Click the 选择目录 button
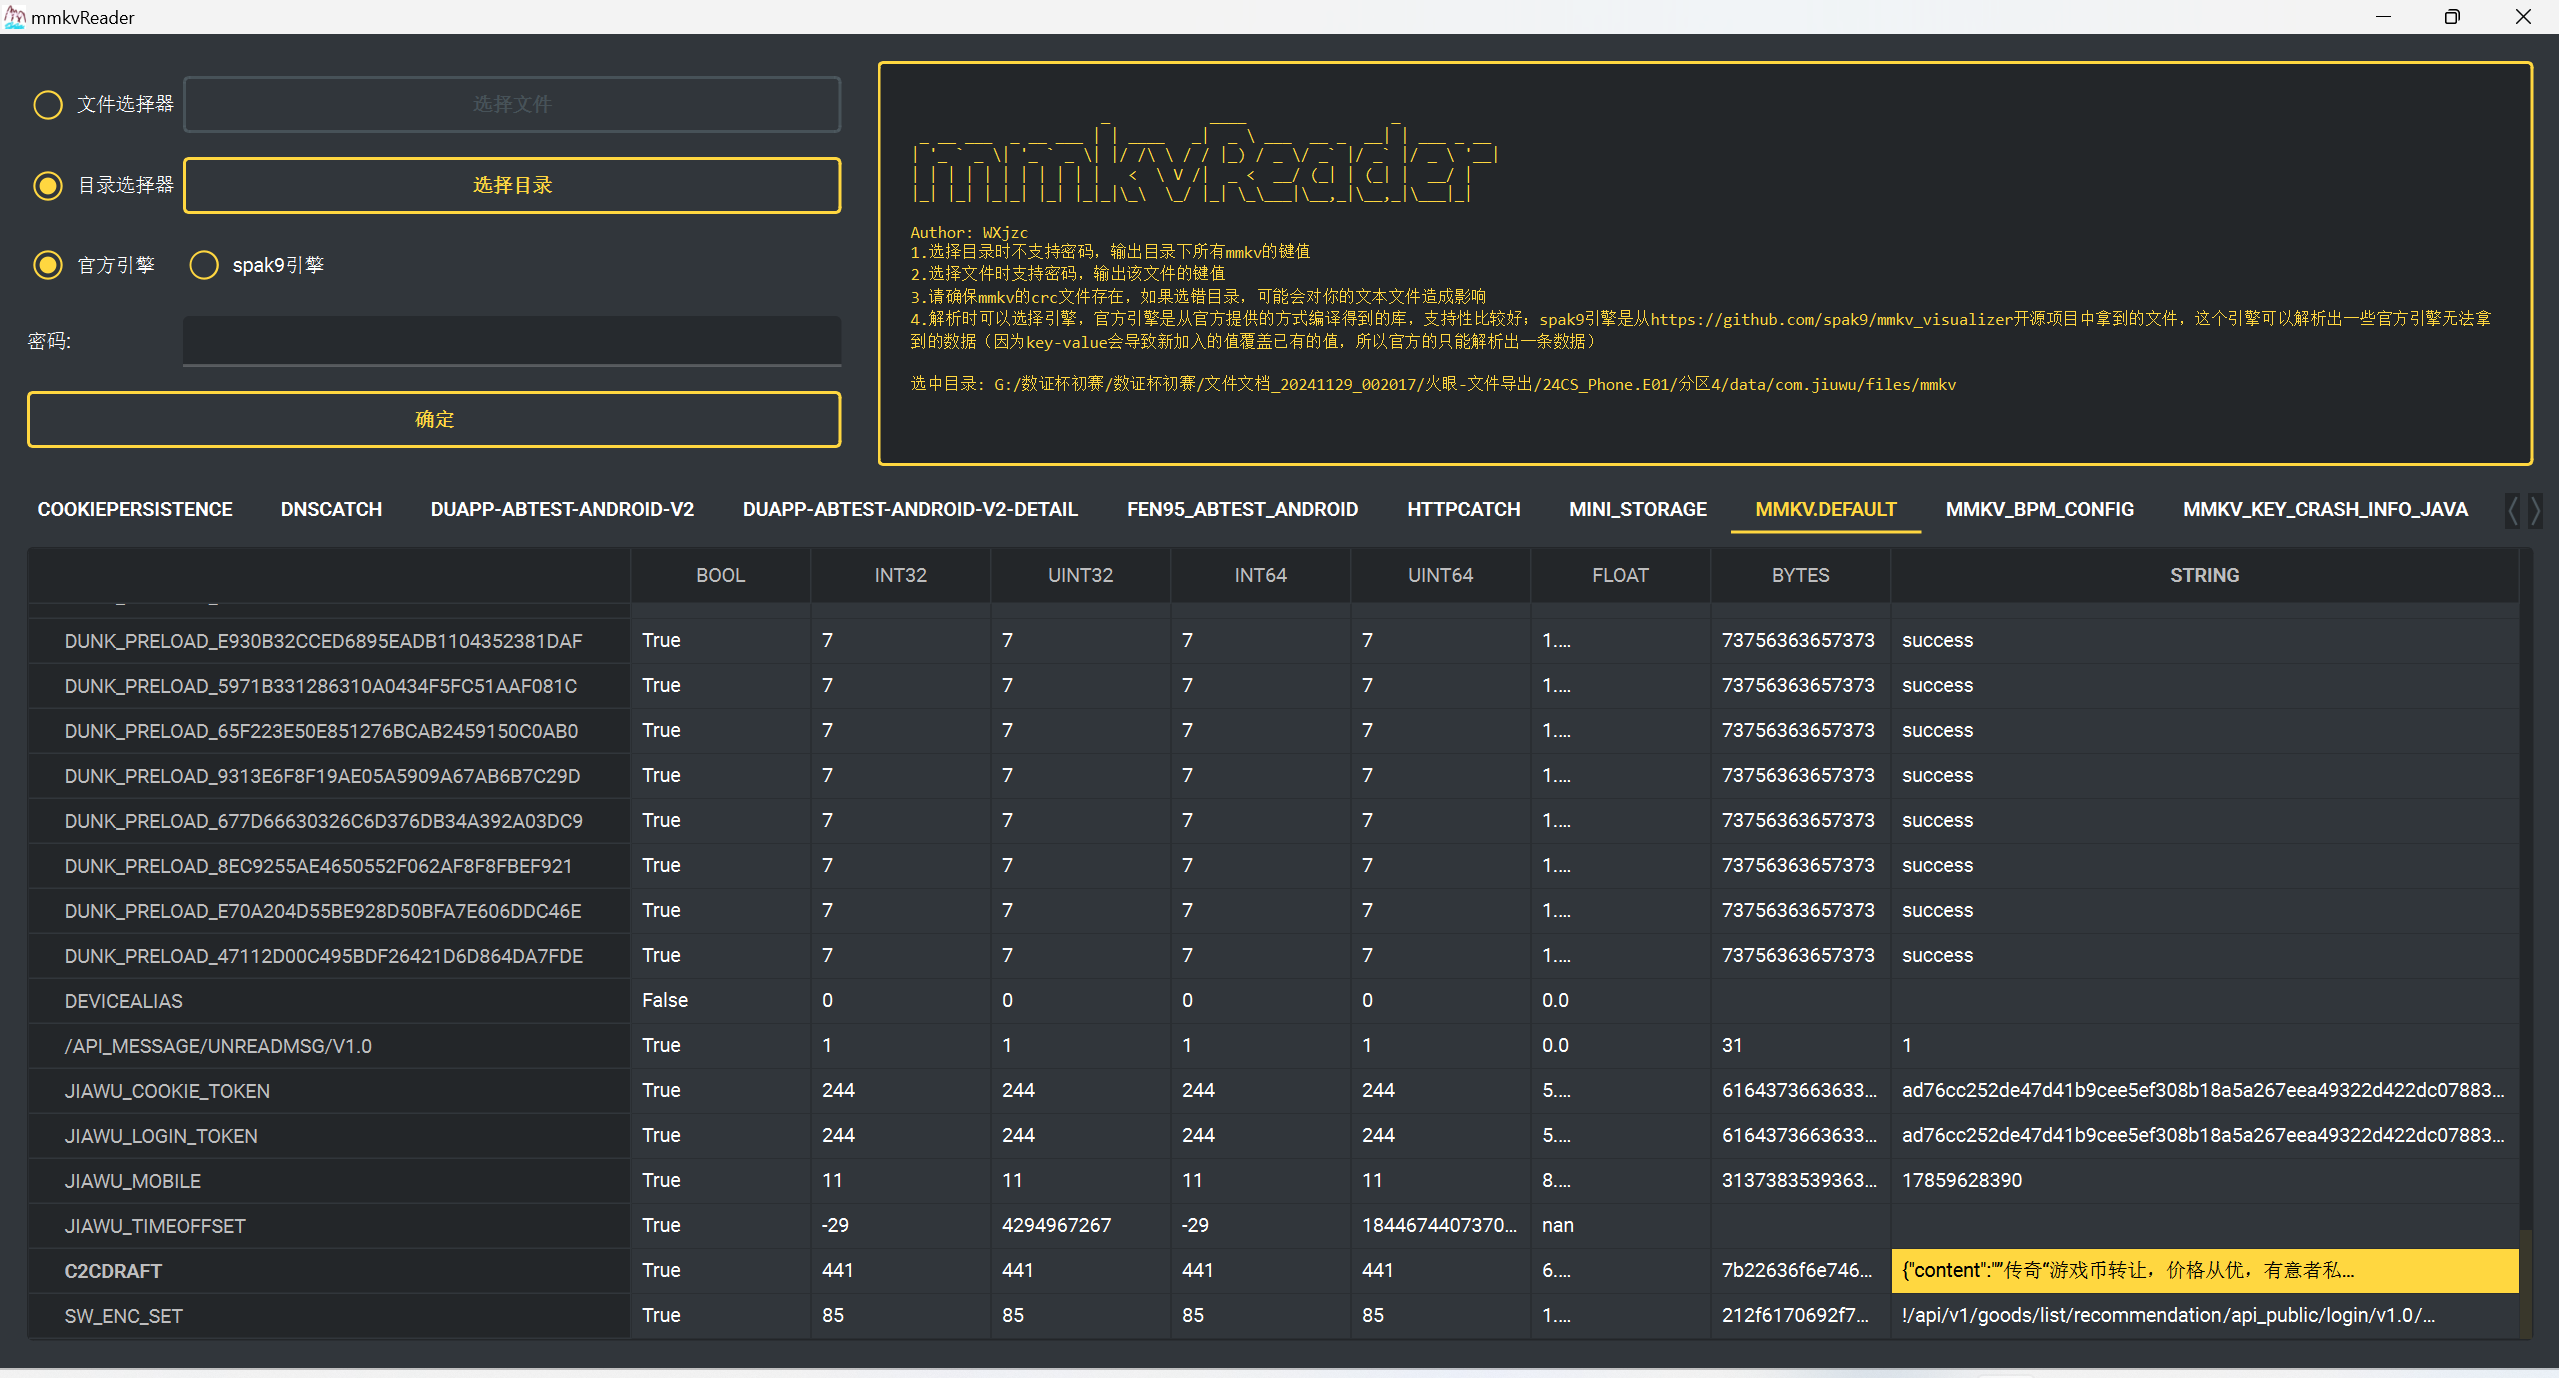The image size is (2559, 1378). 512,186
